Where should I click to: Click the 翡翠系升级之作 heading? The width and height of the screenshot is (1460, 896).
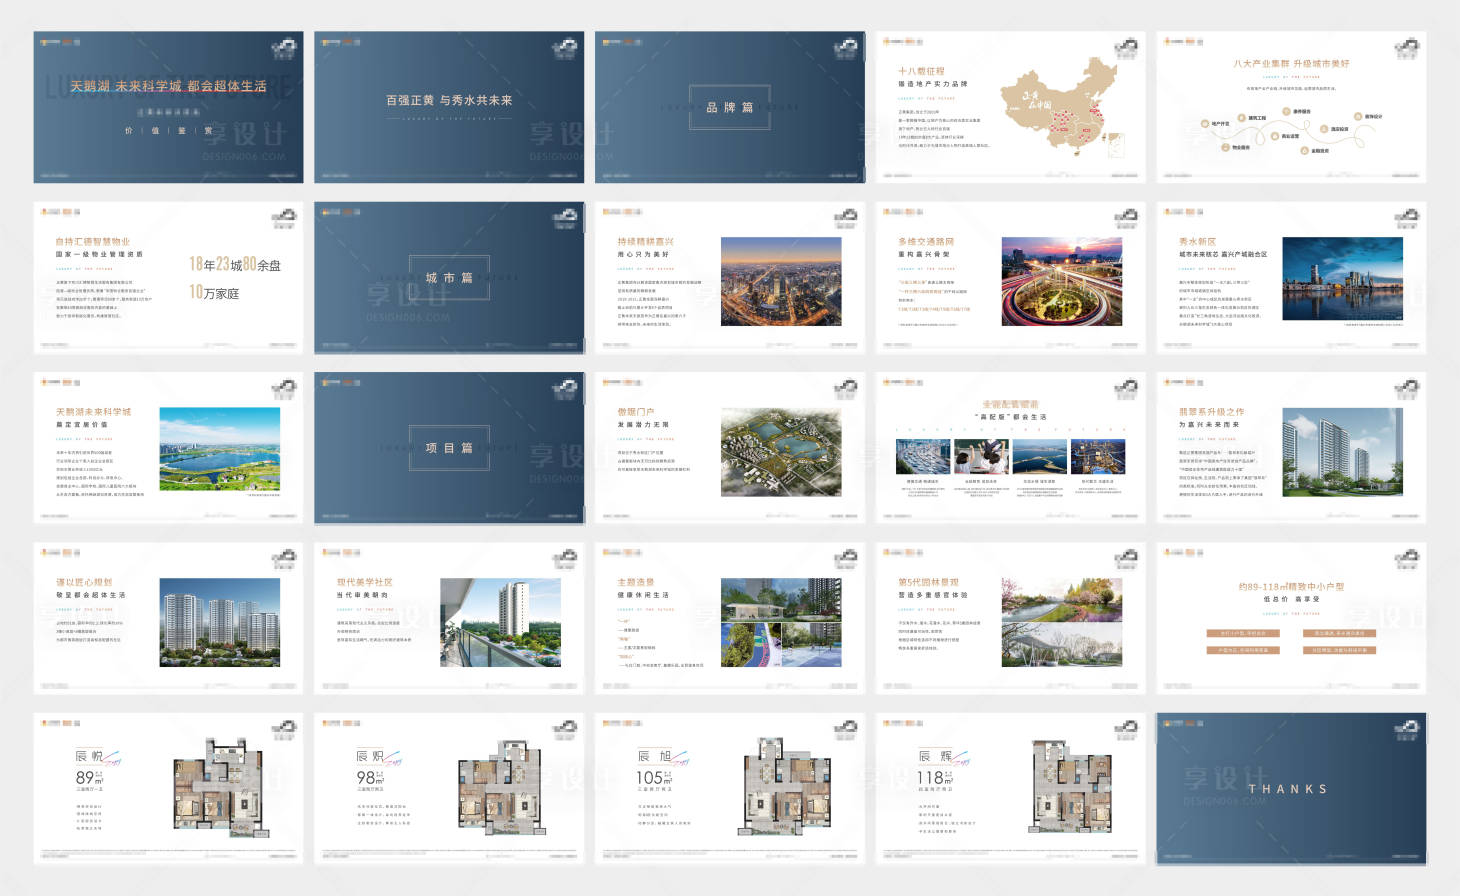coord(1212,412)
